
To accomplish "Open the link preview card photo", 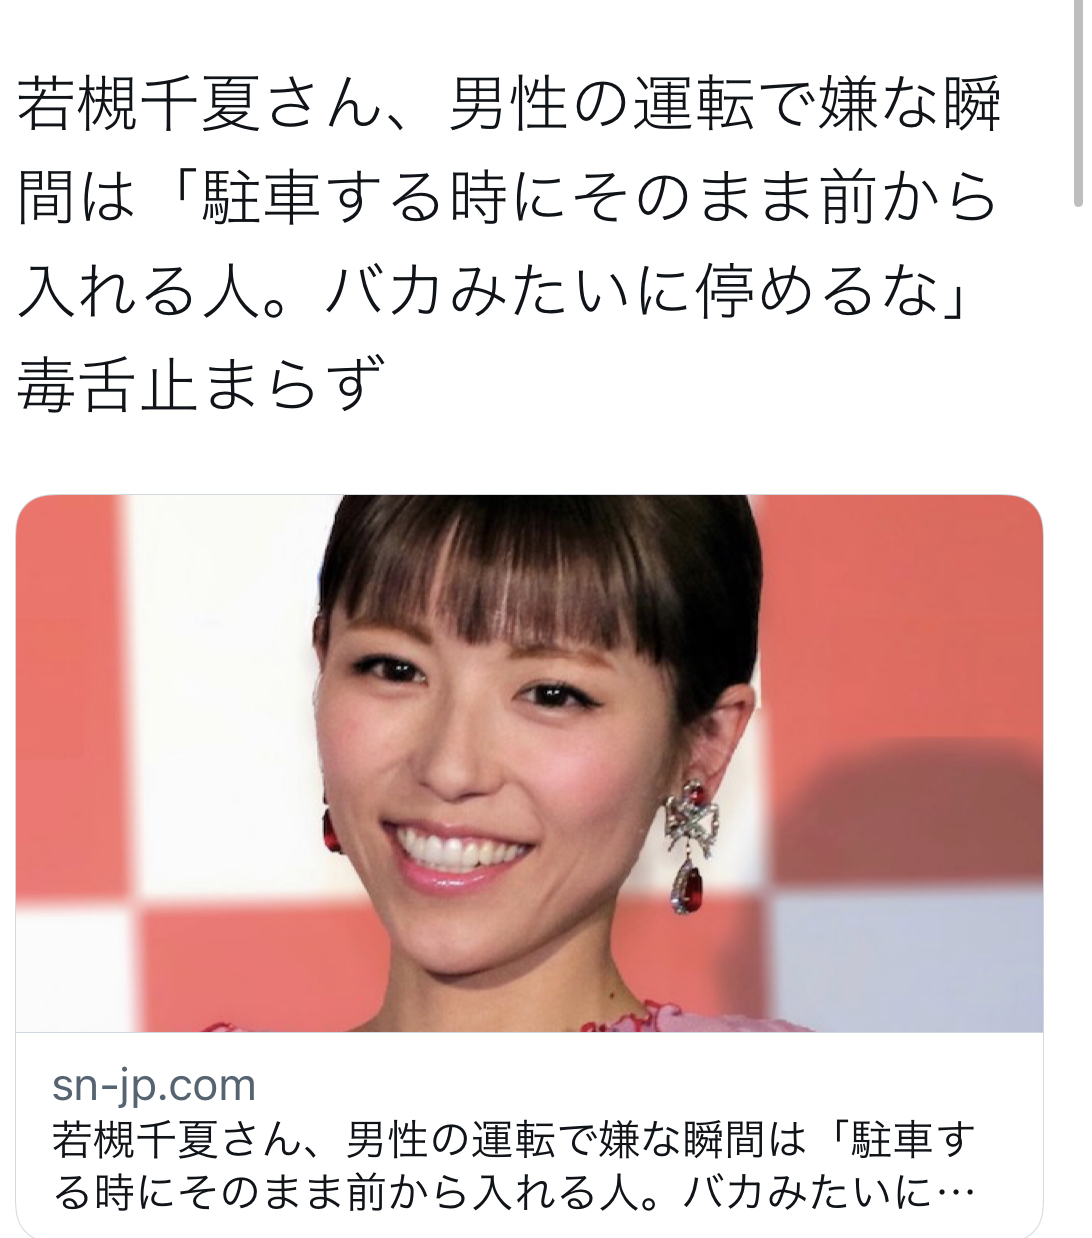I will pos(529,763).
